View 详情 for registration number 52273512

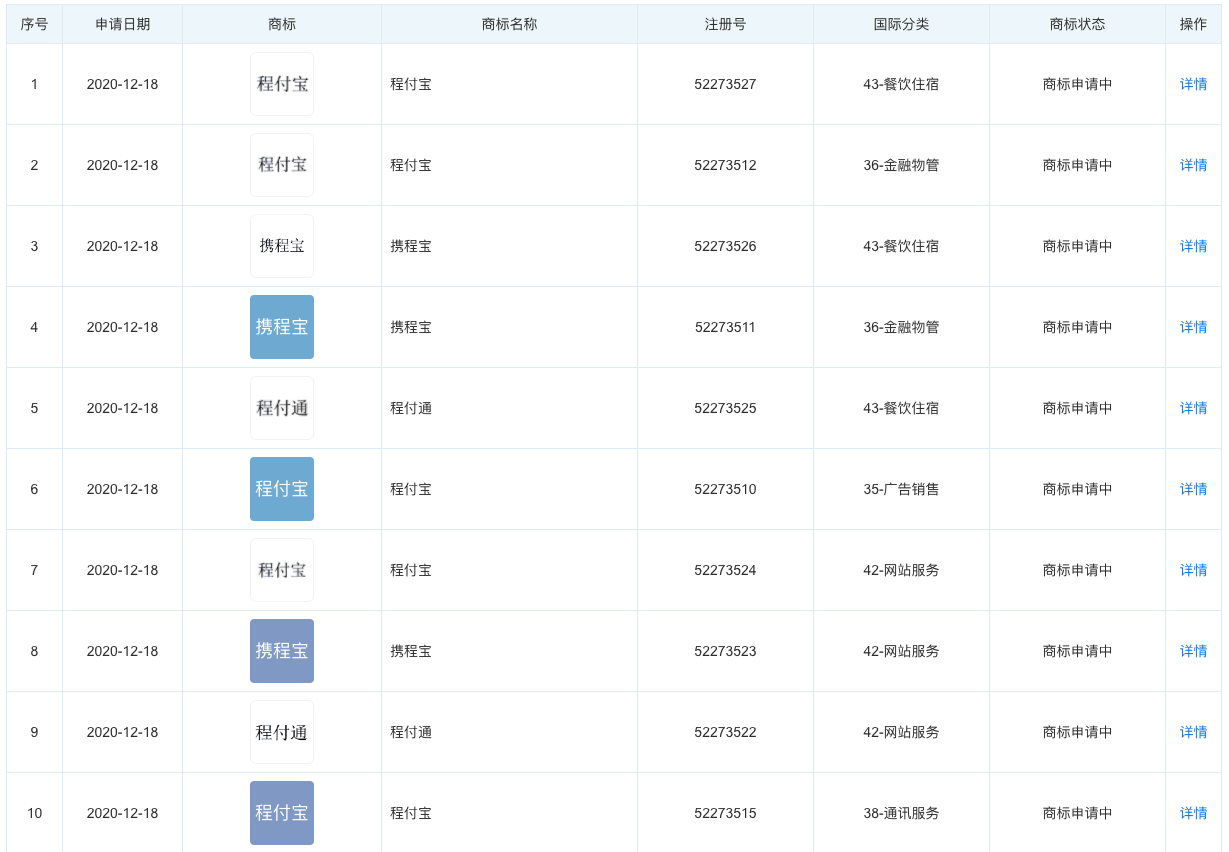pos(1193,165)
